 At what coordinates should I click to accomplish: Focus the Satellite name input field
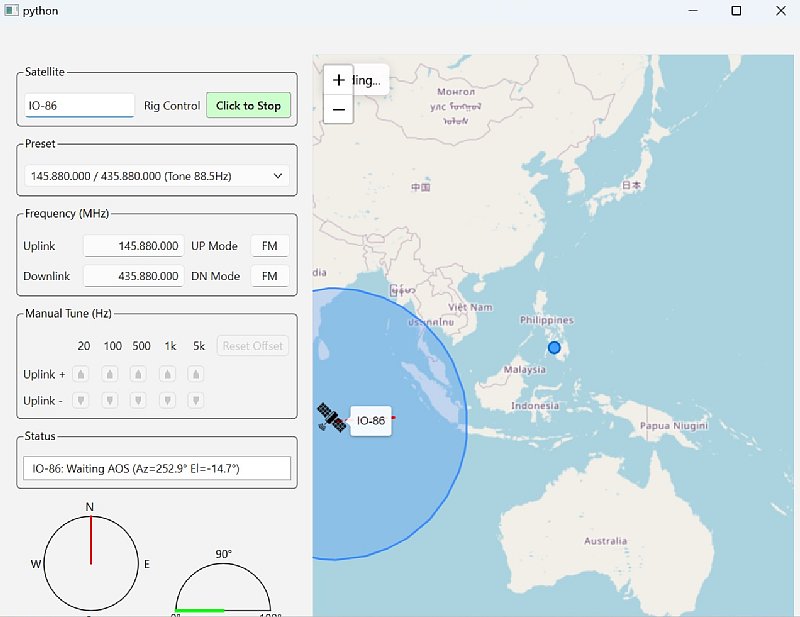click(79, 106)
